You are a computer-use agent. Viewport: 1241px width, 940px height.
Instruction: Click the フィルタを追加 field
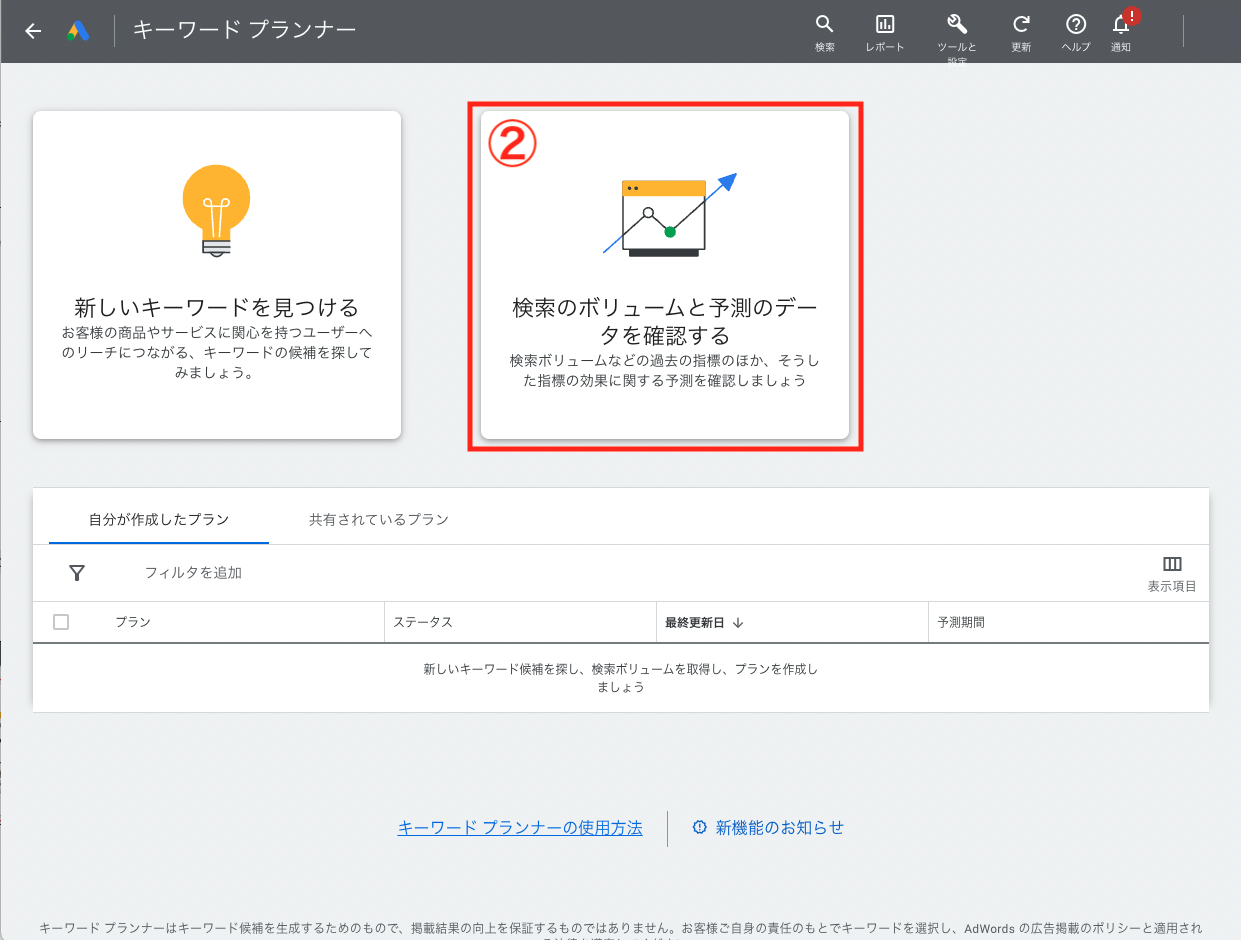coord(193,573)
